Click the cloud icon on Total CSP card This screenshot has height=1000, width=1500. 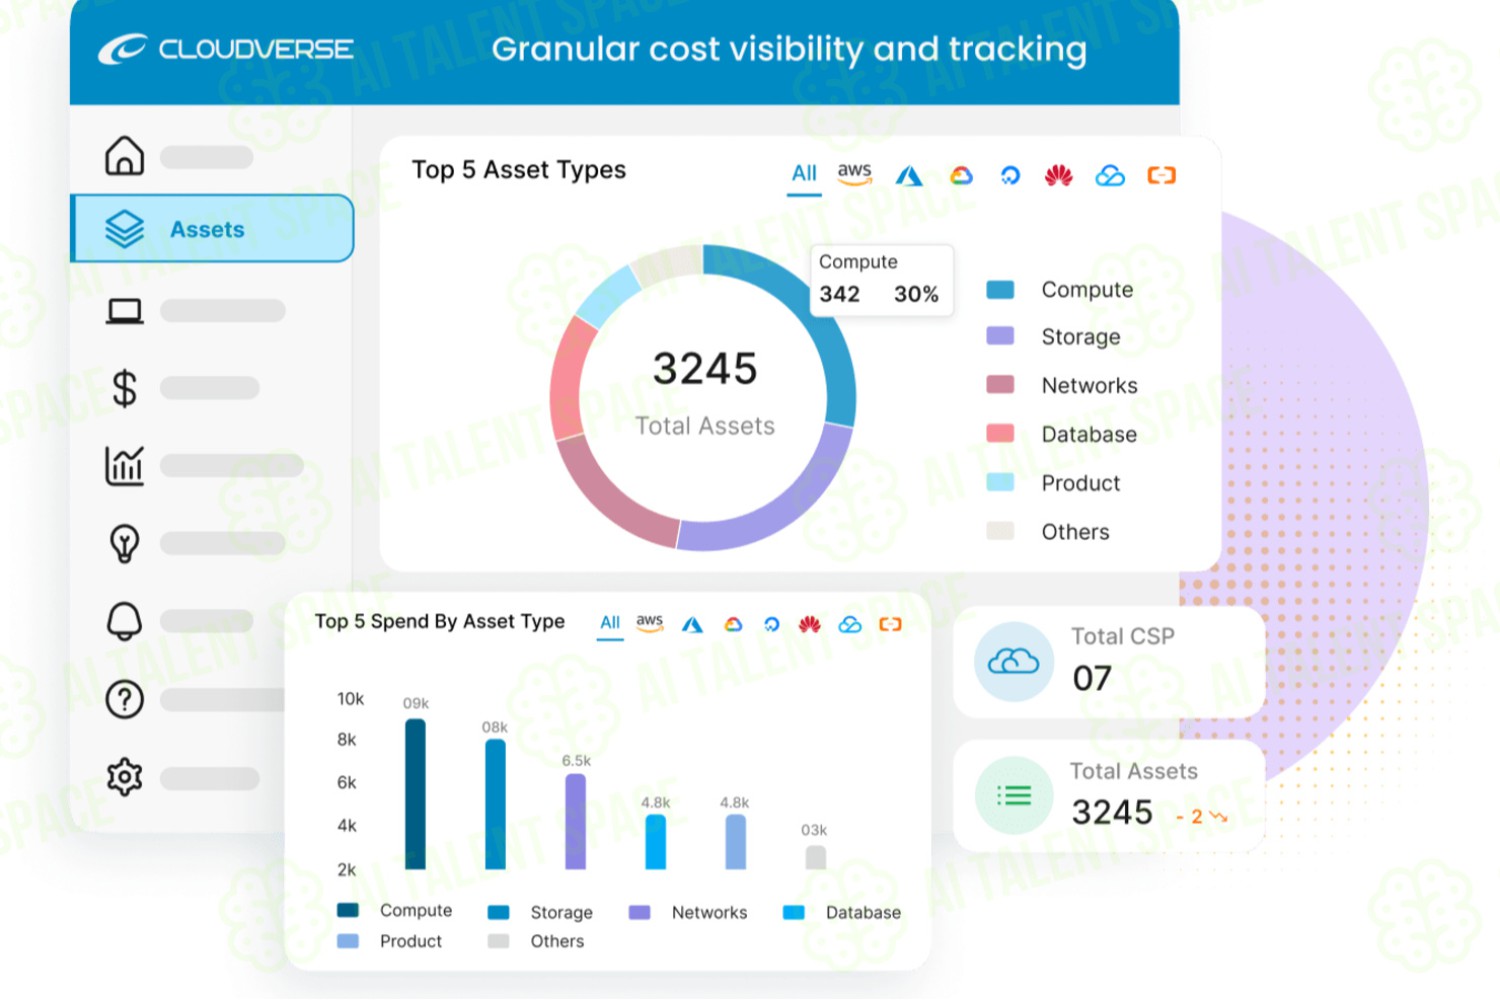1013,661
